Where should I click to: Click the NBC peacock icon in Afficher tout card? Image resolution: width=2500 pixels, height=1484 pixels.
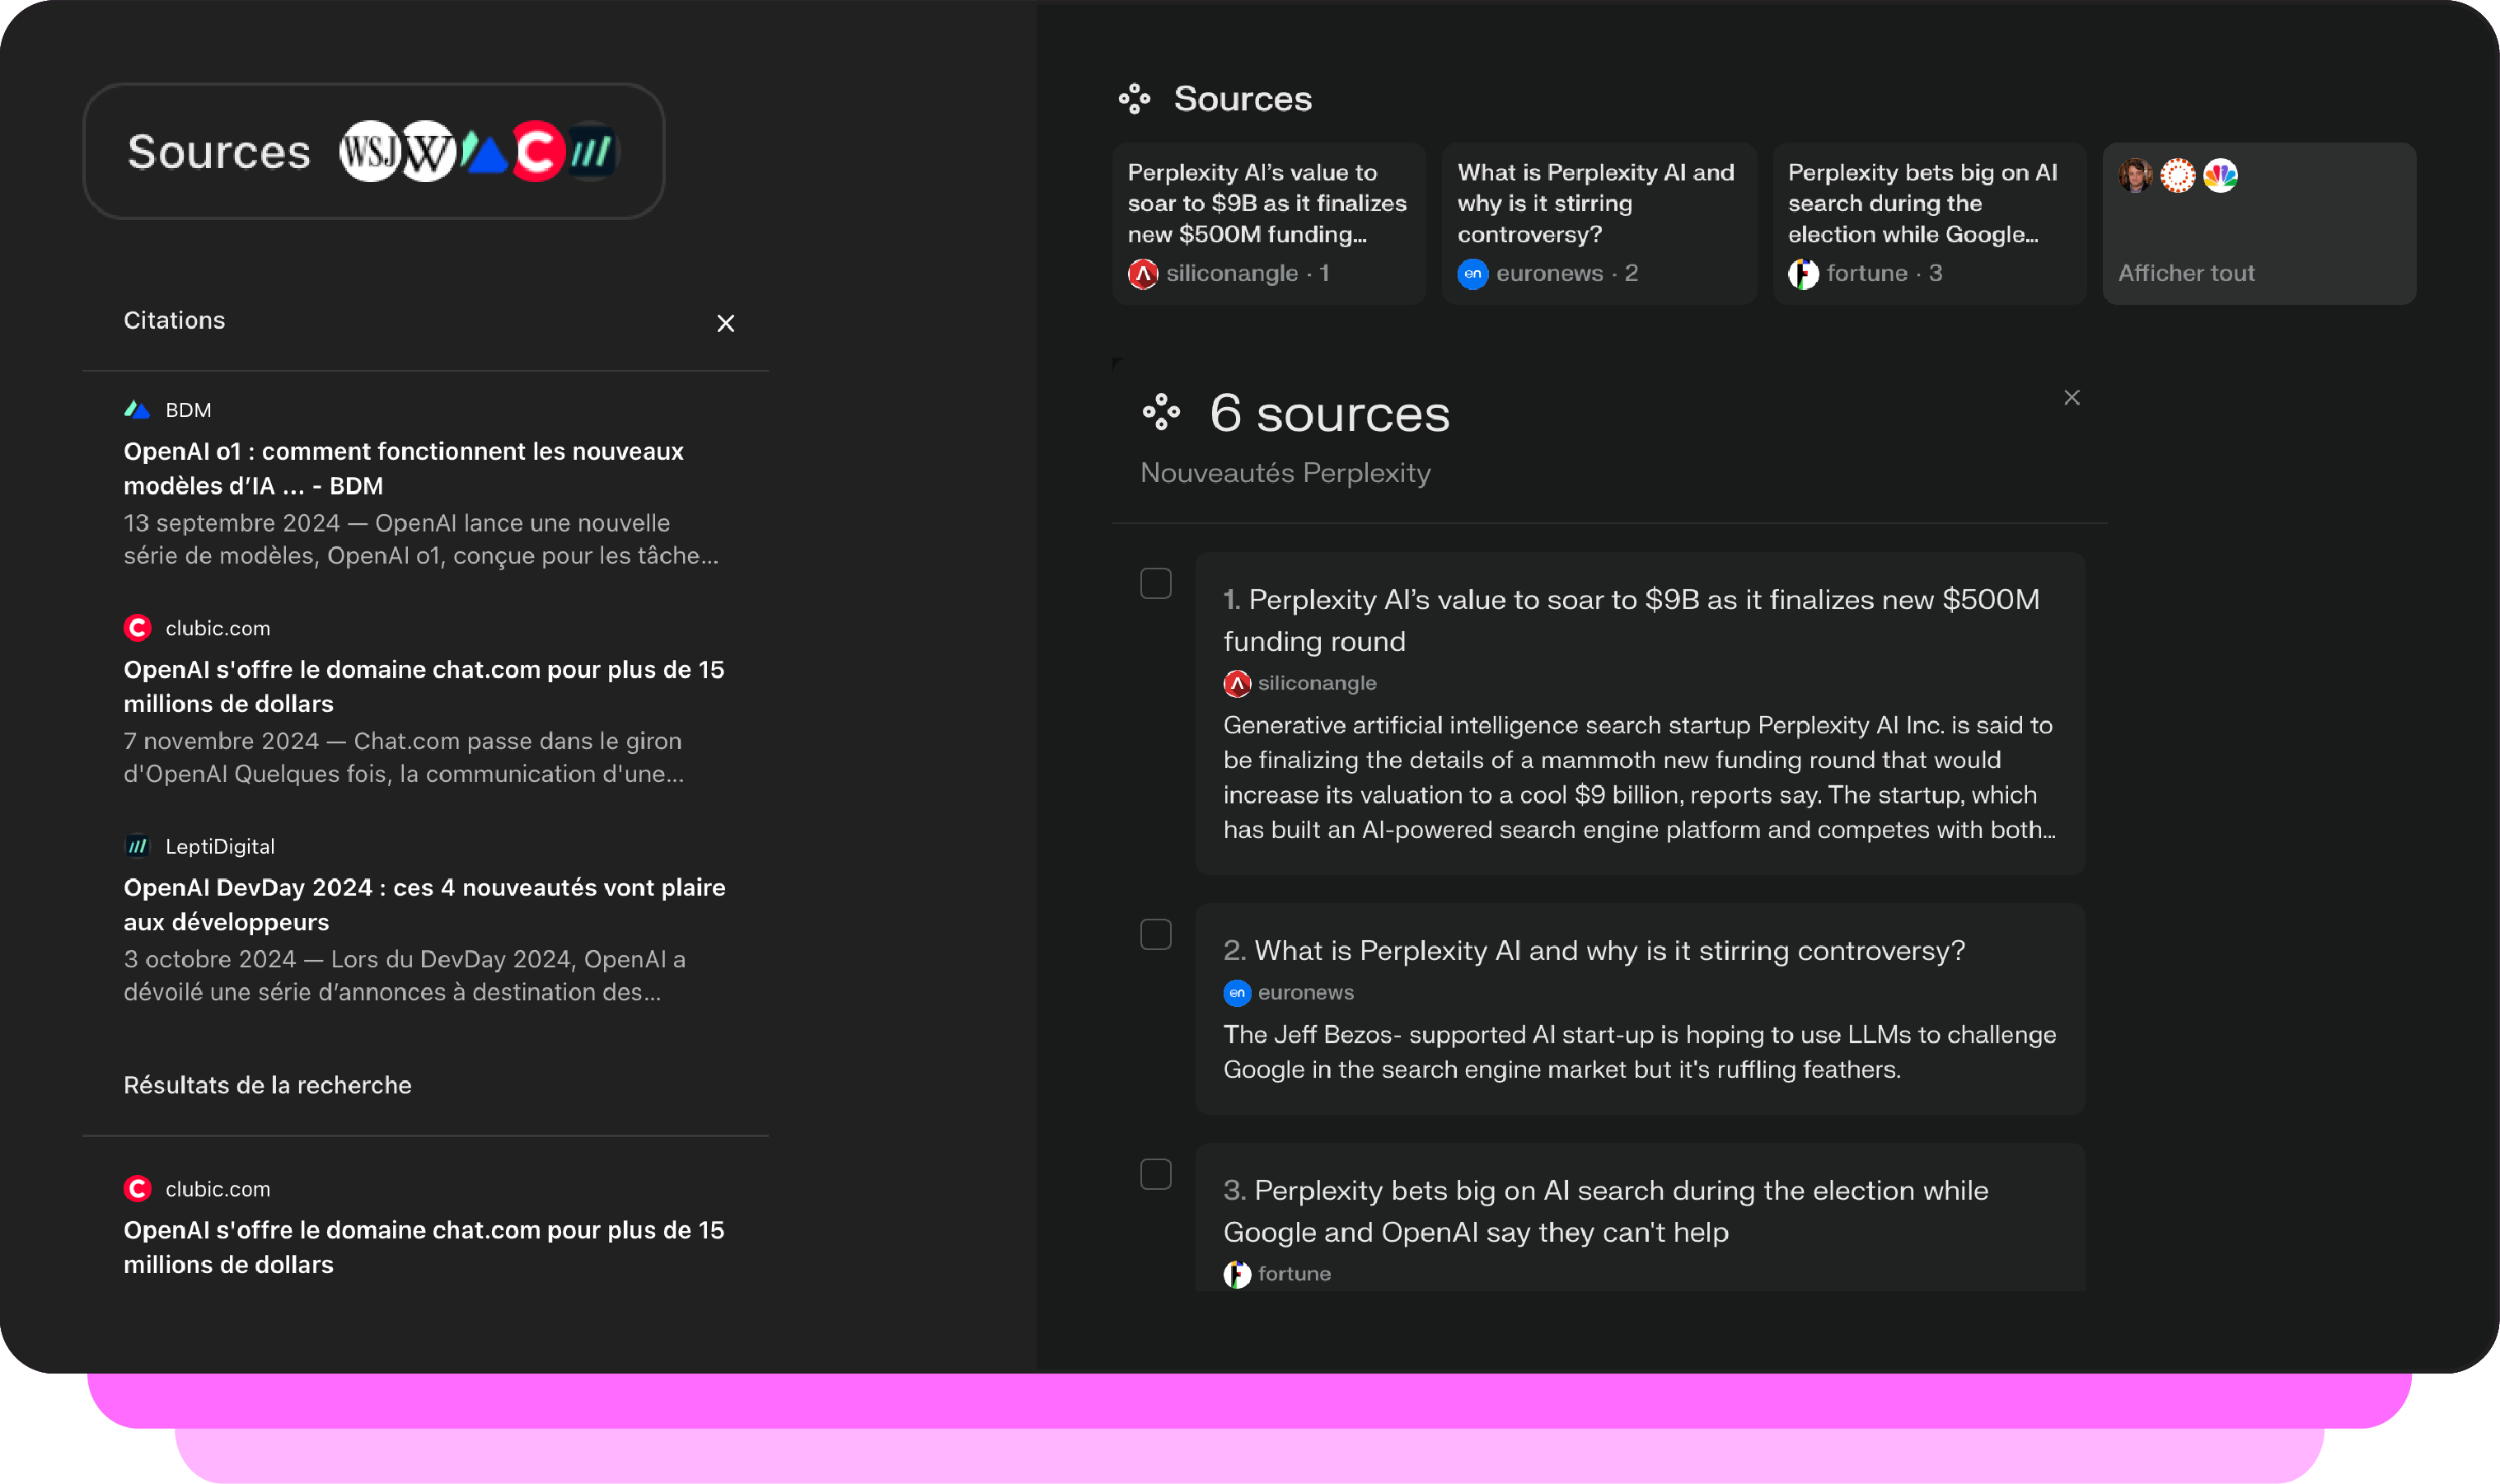click(2220, 176)
